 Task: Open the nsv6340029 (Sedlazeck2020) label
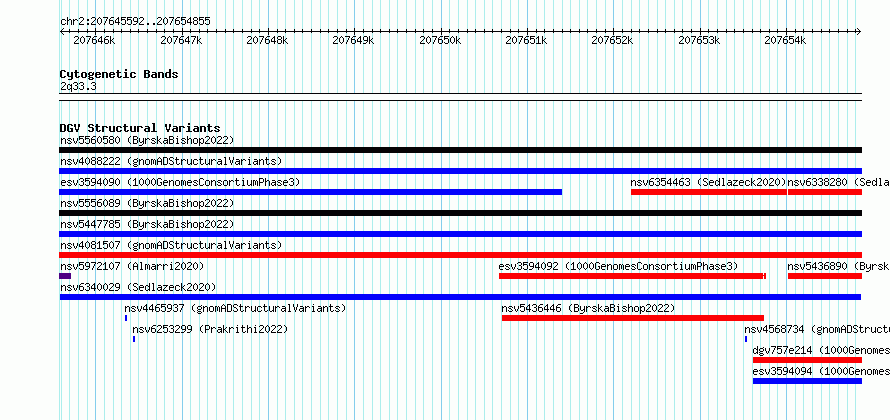(138, 287)
